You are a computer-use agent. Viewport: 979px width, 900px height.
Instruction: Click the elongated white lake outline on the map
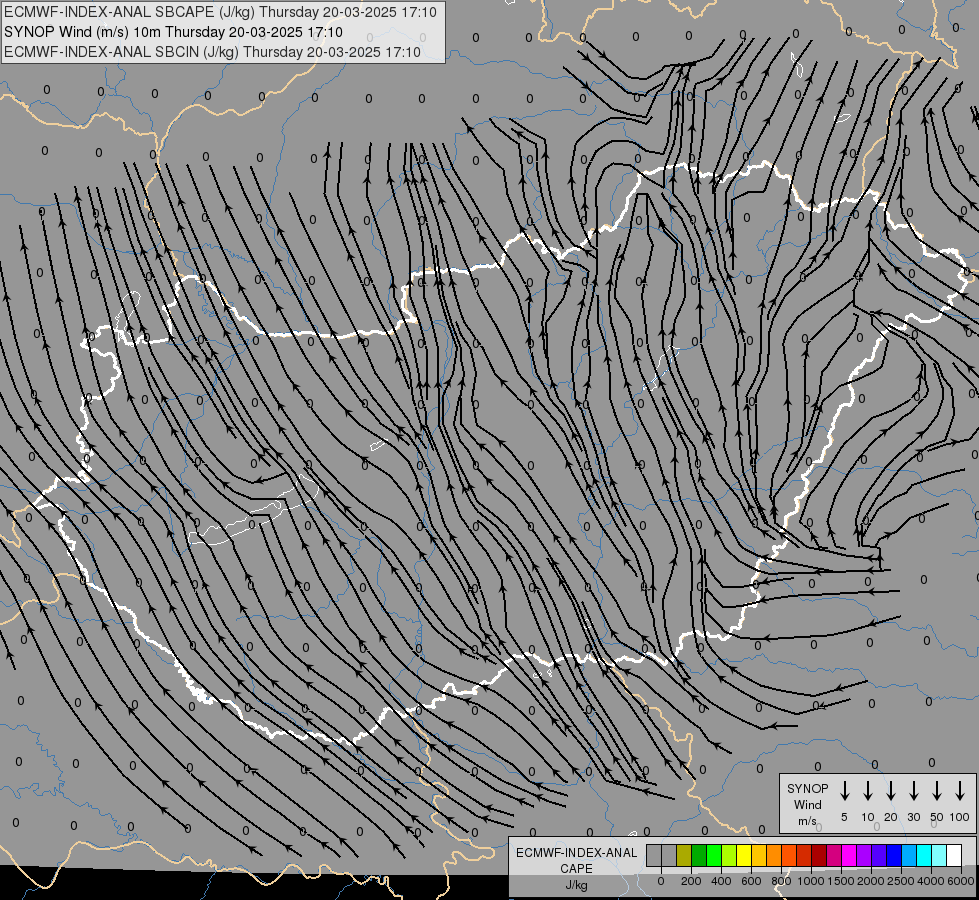point(255,511)
